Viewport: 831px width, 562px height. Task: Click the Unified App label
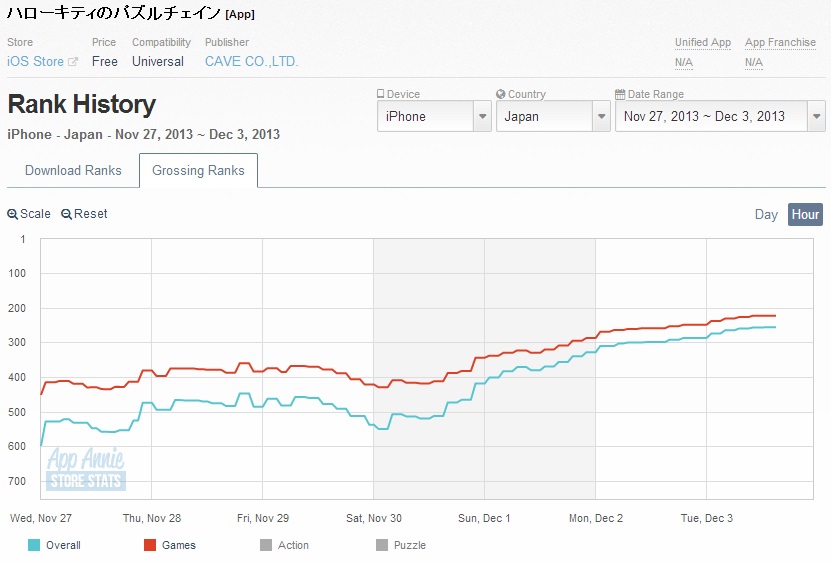(x=703, y=42)
